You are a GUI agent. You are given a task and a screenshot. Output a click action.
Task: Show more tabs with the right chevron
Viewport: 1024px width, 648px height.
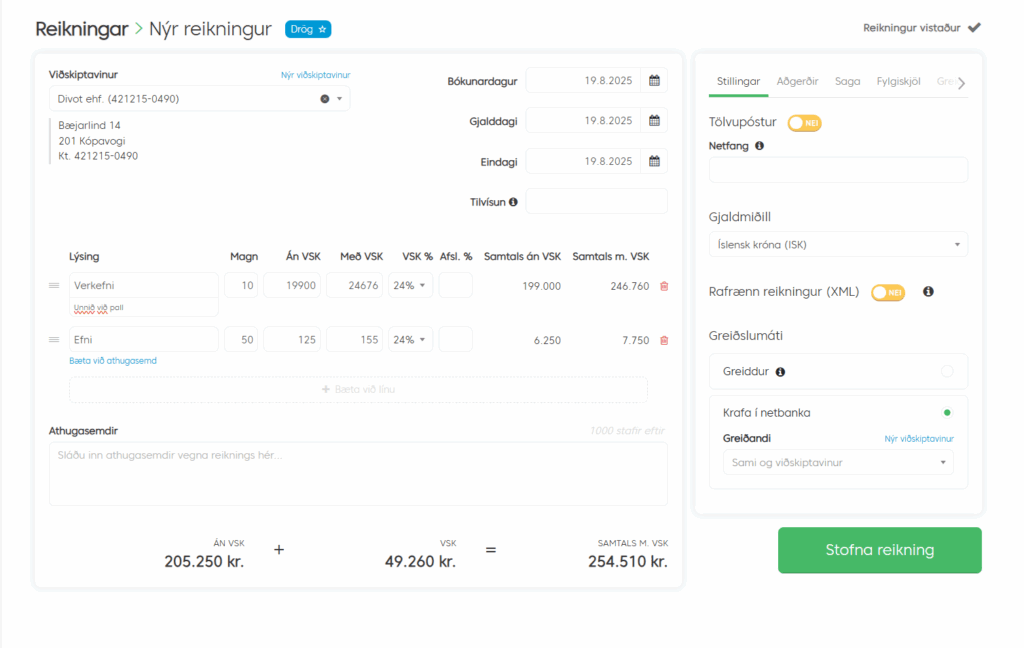click(x=961, y=83)
